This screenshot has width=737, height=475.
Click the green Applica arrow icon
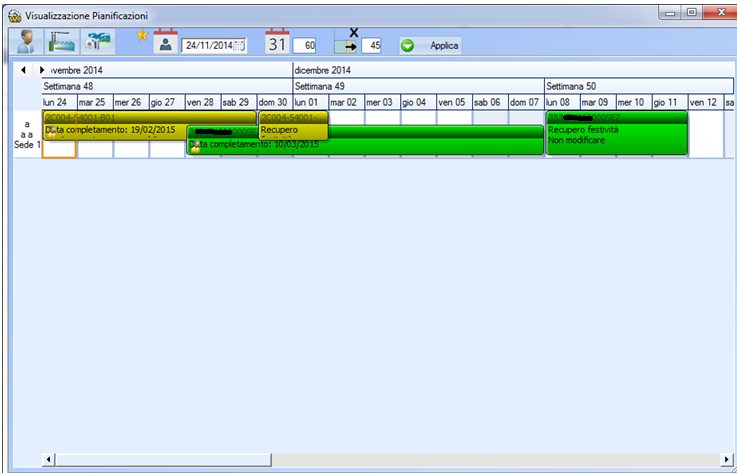(x=408, y=46)
